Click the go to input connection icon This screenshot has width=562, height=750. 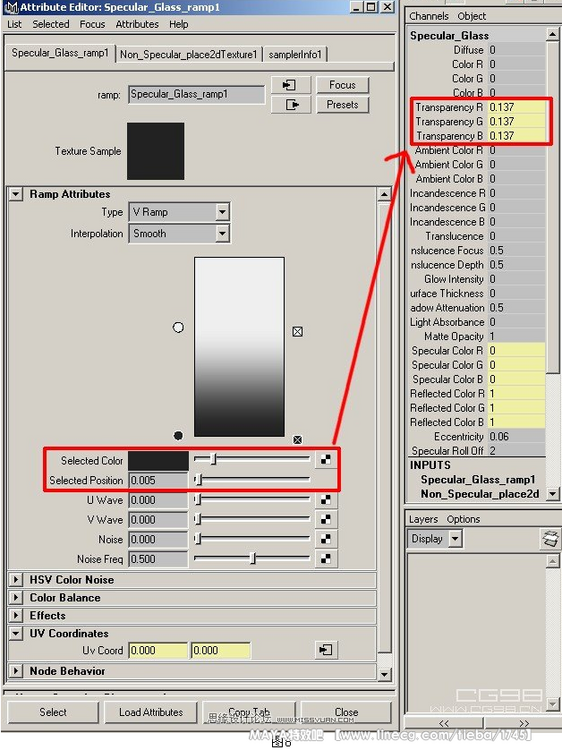[x=290, y=86]
